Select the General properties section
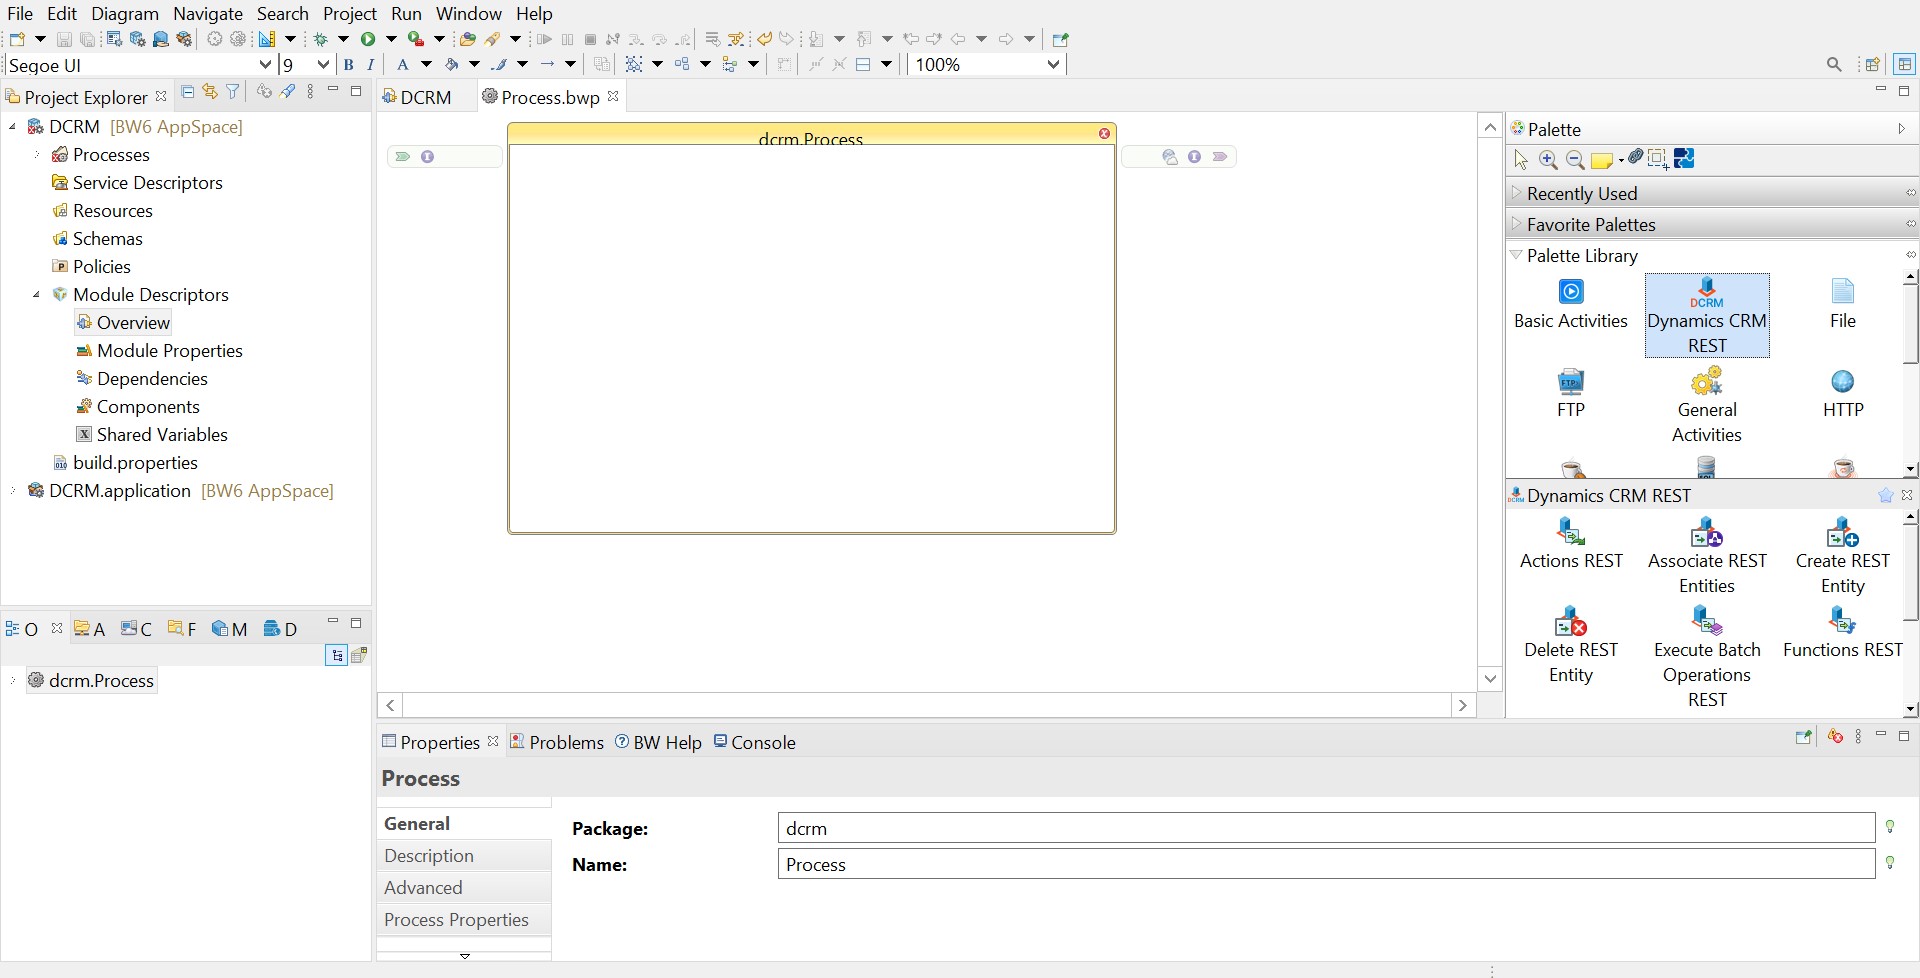This screenshot has width=1920, height=978. click(x=464, y=824)
